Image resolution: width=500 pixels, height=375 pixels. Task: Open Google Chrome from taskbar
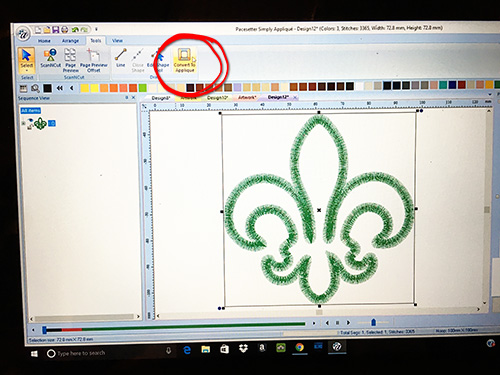pyautogui.click(x=300, y=347)
